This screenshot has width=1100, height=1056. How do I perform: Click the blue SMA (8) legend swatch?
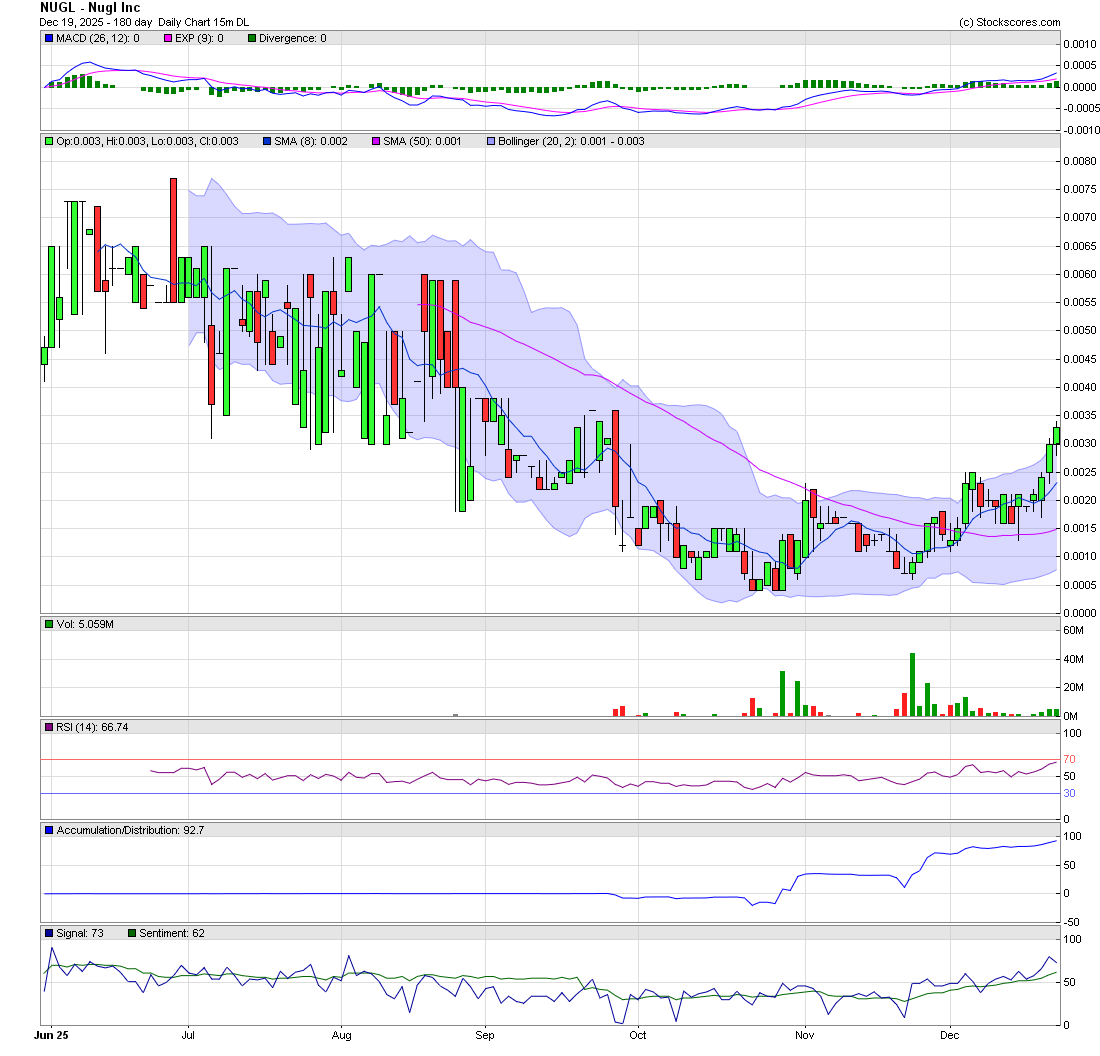point(267,142)
